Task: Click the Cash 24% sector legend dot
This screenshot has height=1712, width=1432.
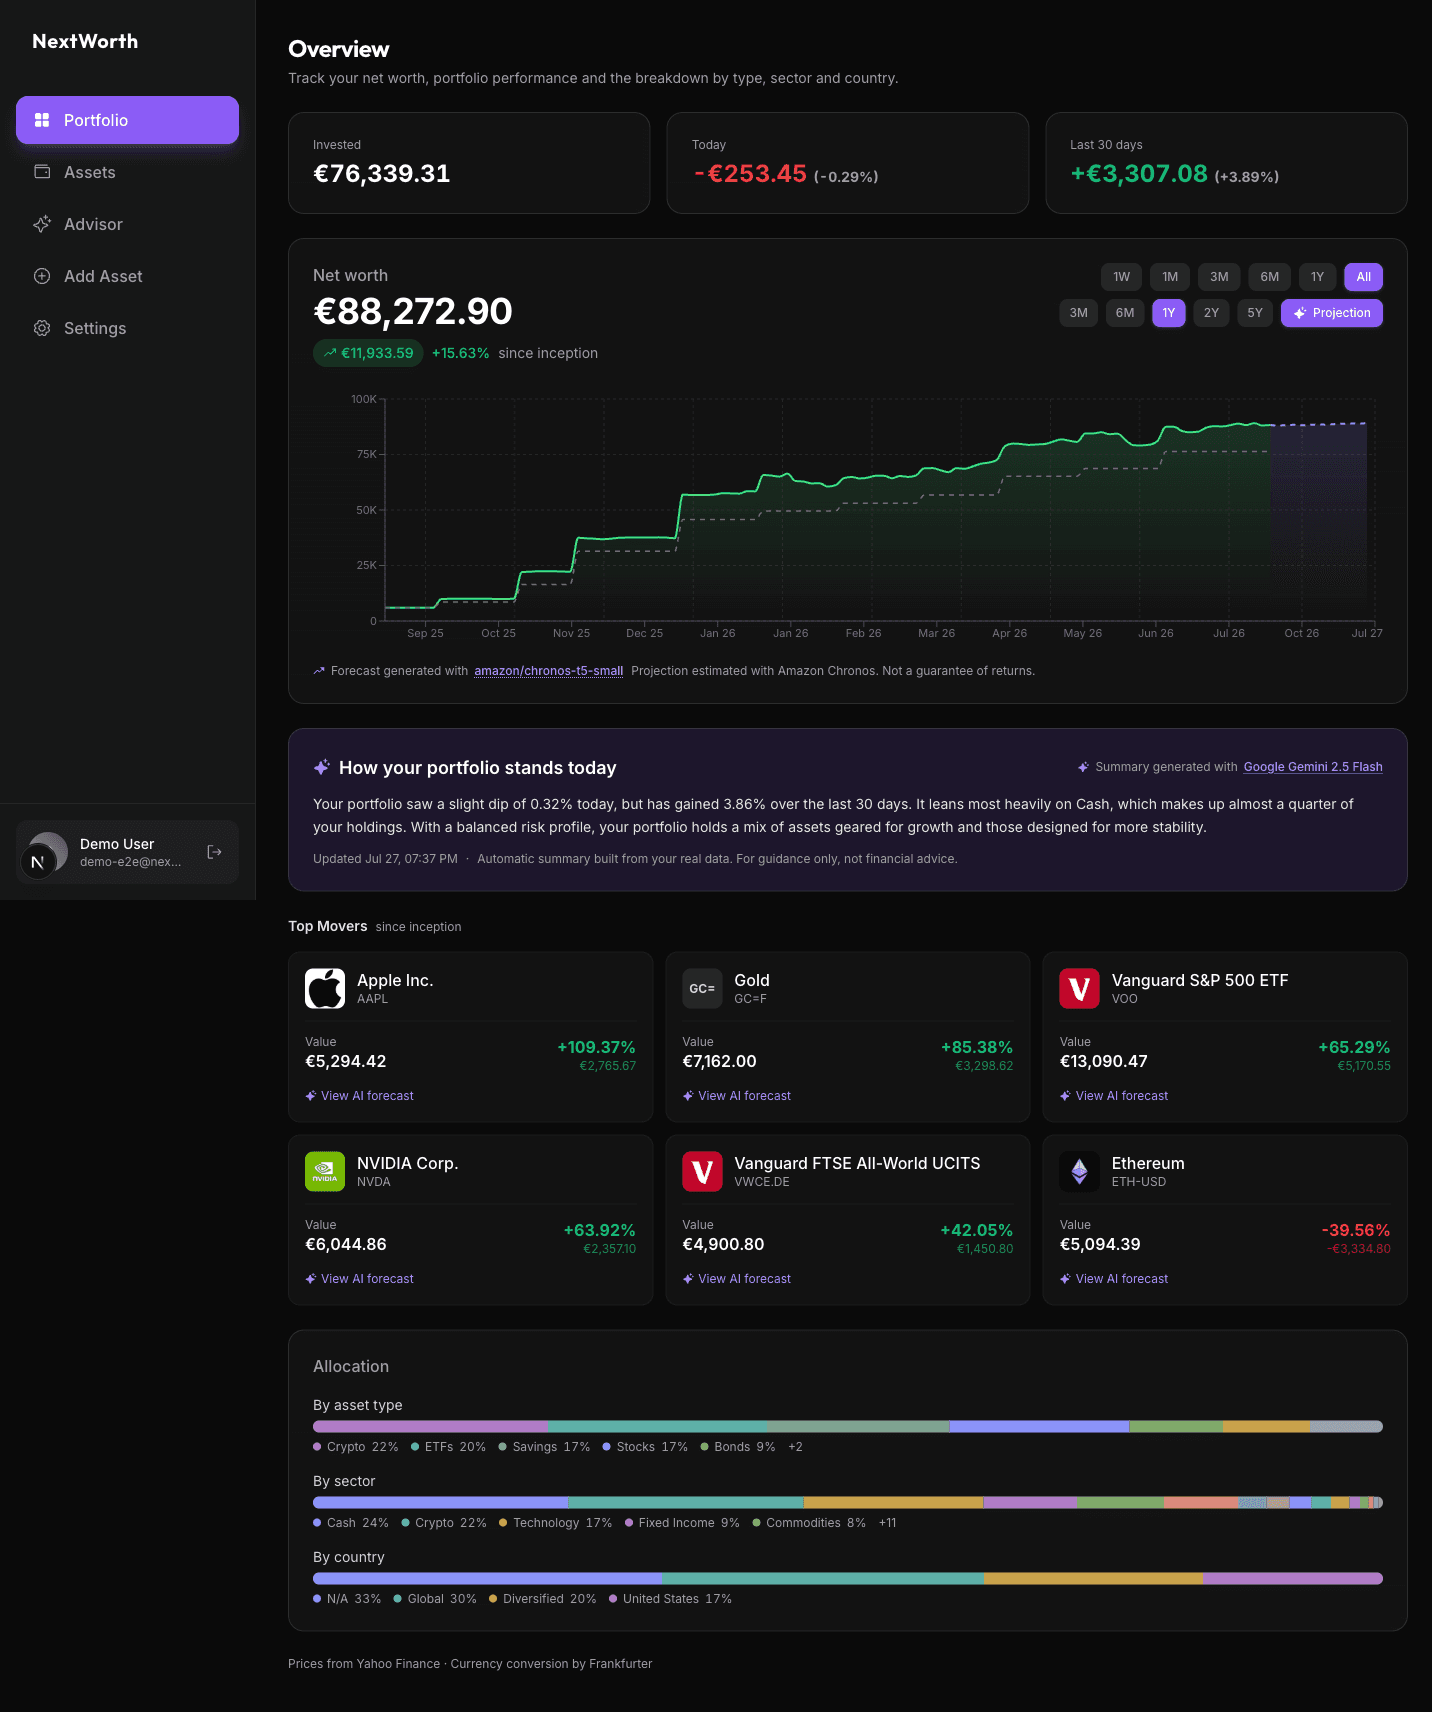Action: pos(317,1523)
